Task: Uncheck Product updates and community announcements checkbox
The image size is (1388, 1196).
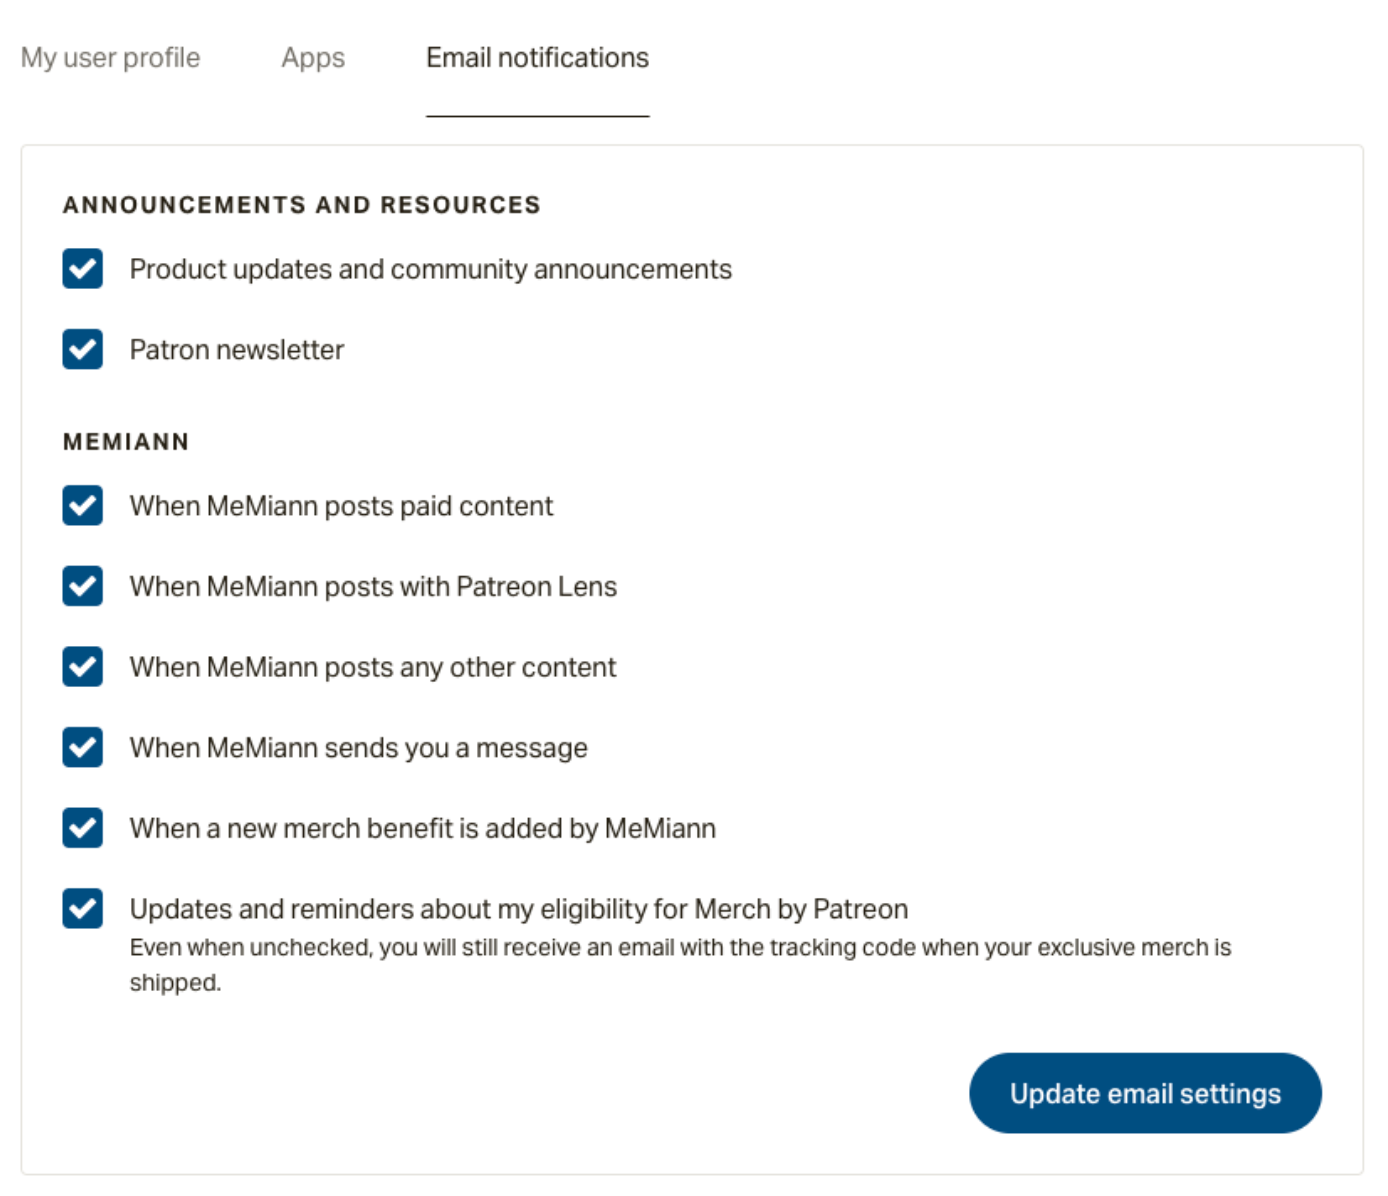Action: (82, 269)
